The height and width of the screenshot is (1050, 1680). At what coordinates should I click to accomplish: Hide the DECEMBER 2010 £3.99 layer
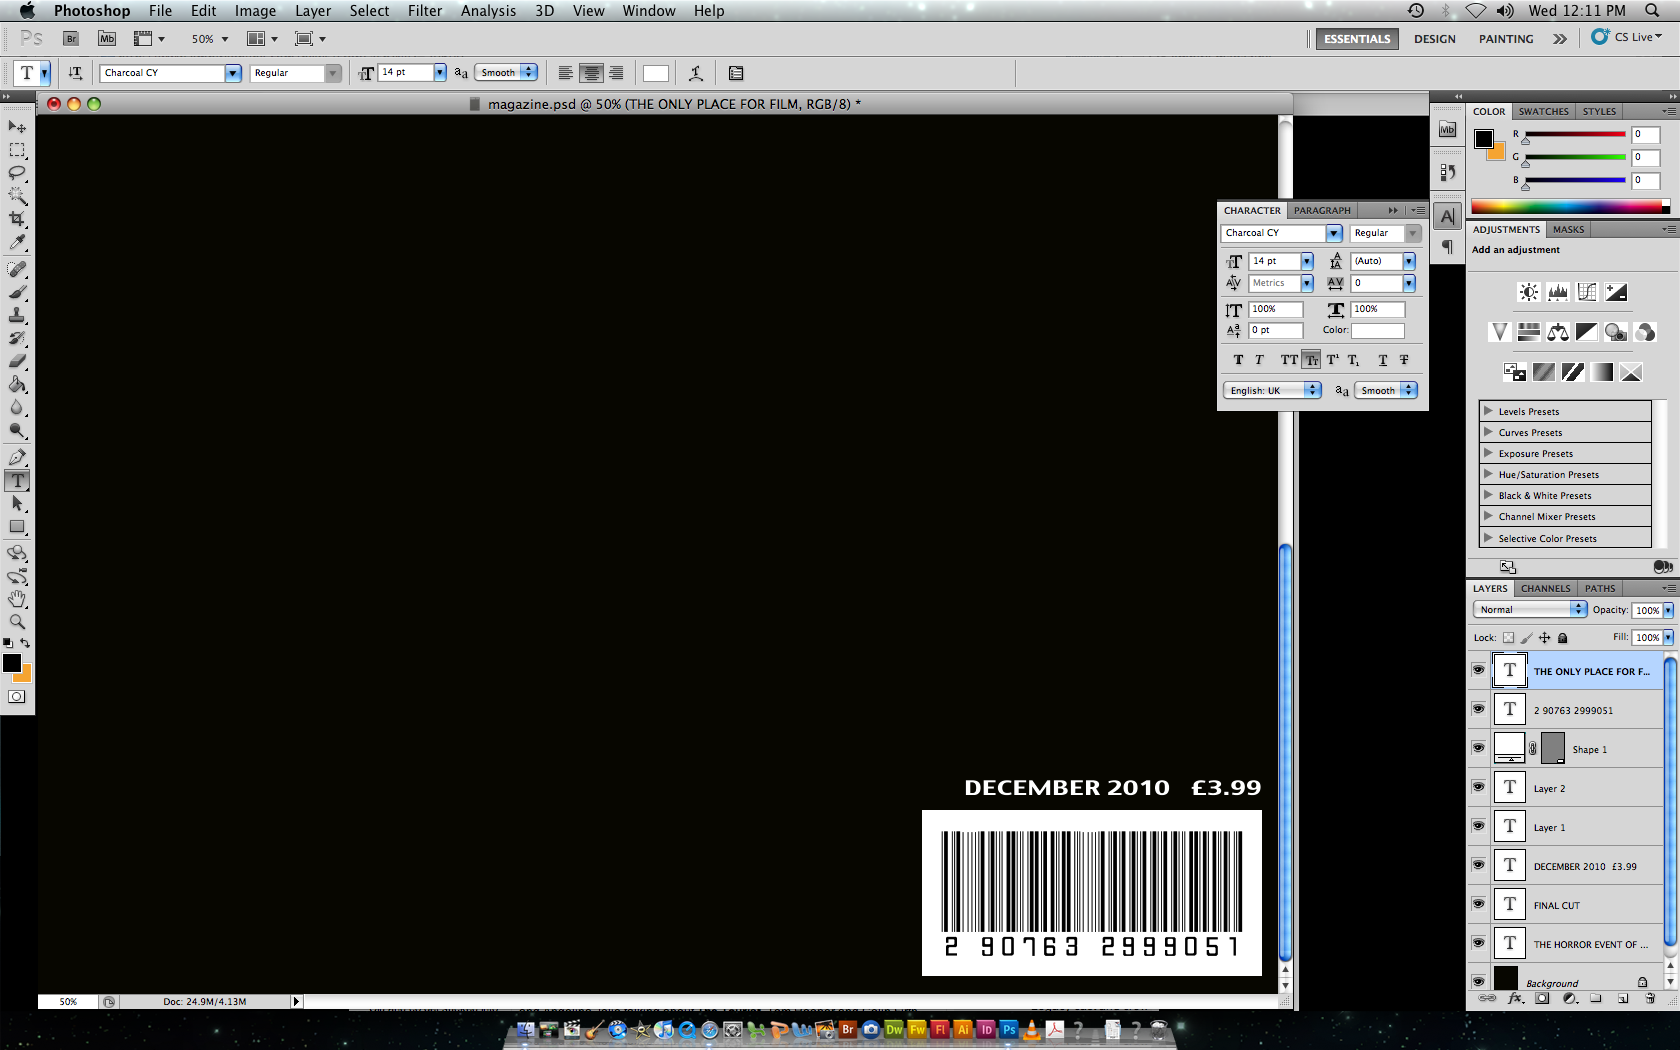[x=1478, y=865]
